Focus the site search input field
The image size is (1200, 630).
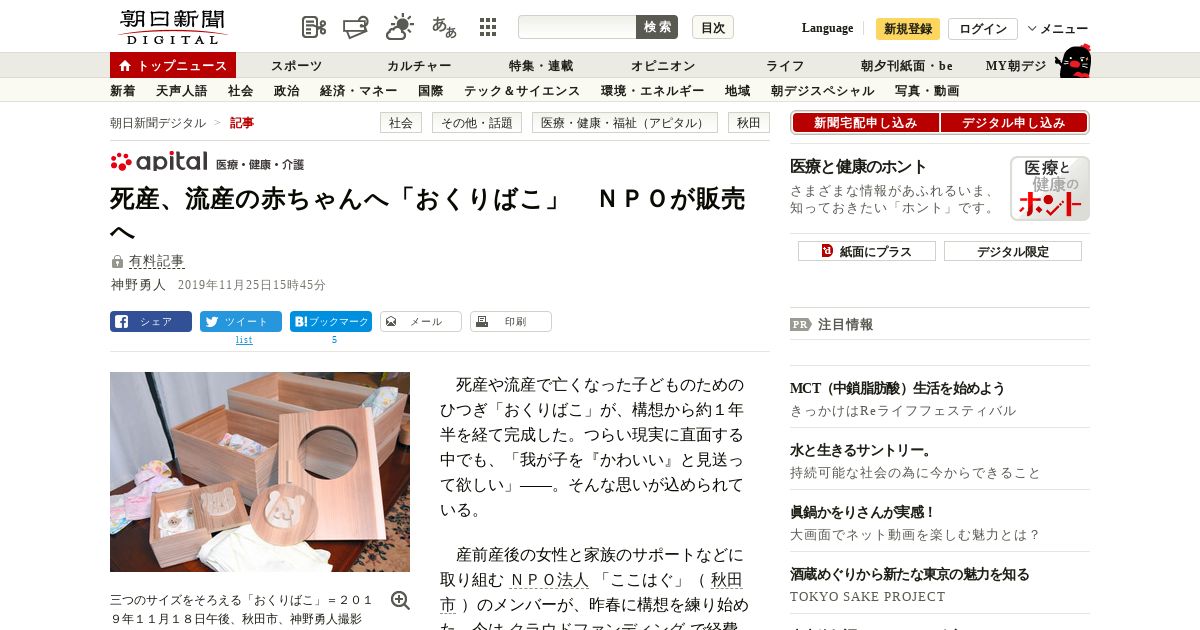click(x=577, y=27)
